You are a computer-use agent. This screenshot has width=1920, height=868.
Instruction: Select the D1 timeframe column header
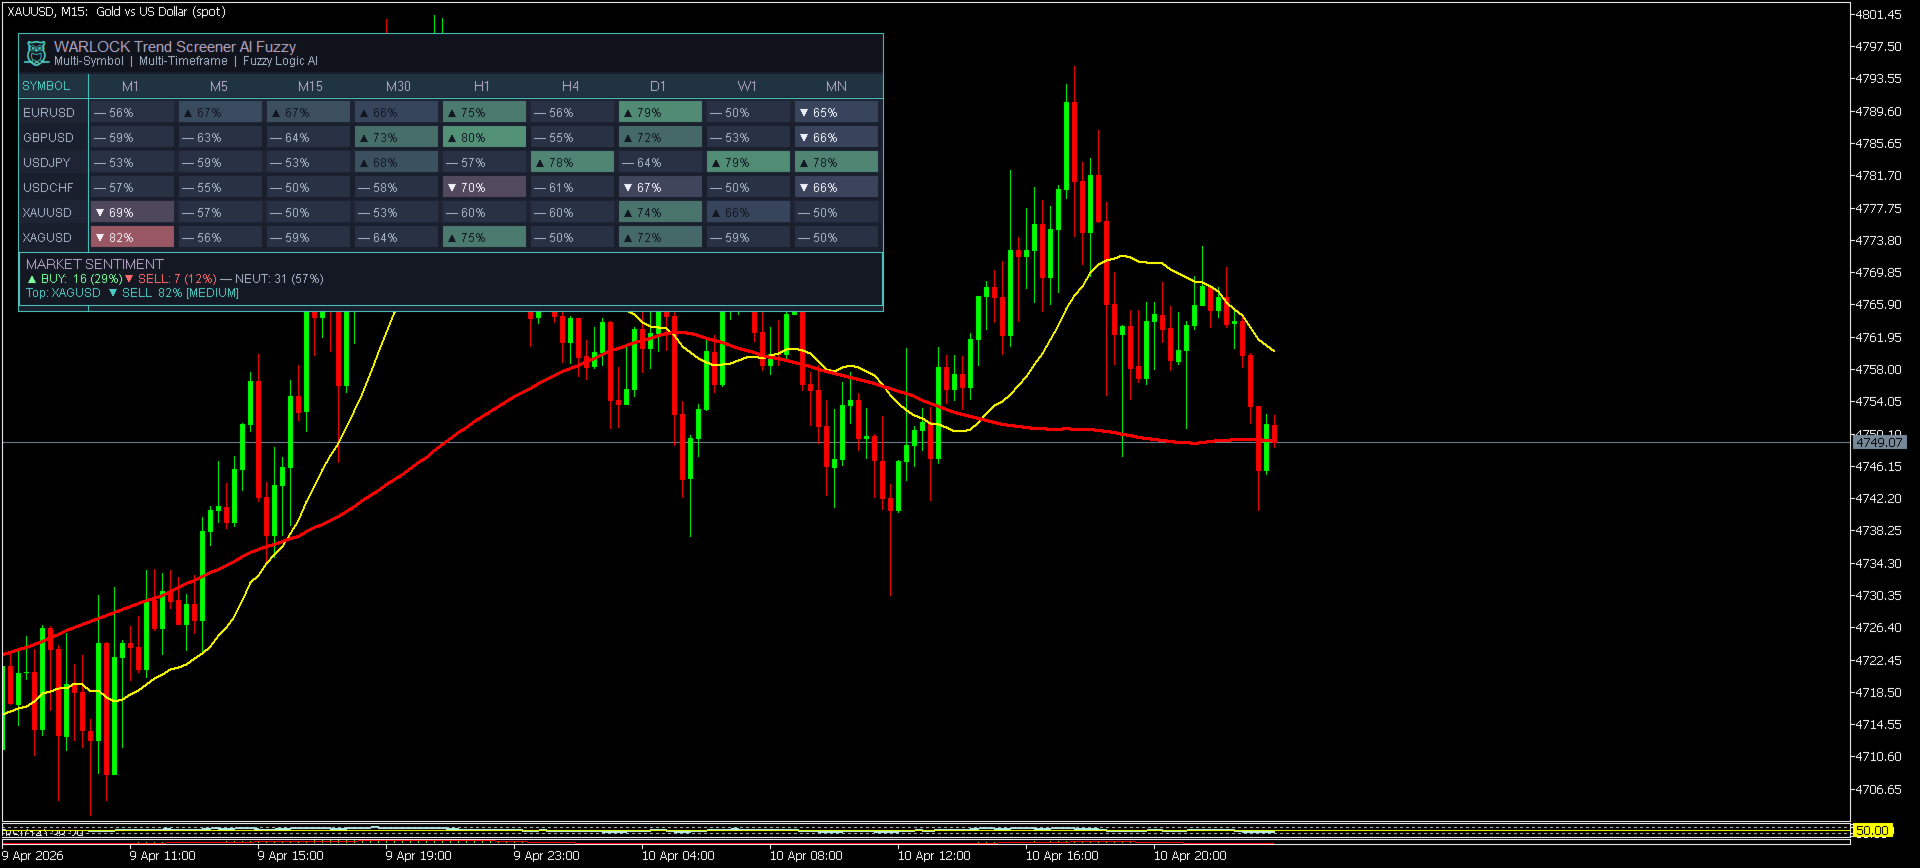click(658, 86)
